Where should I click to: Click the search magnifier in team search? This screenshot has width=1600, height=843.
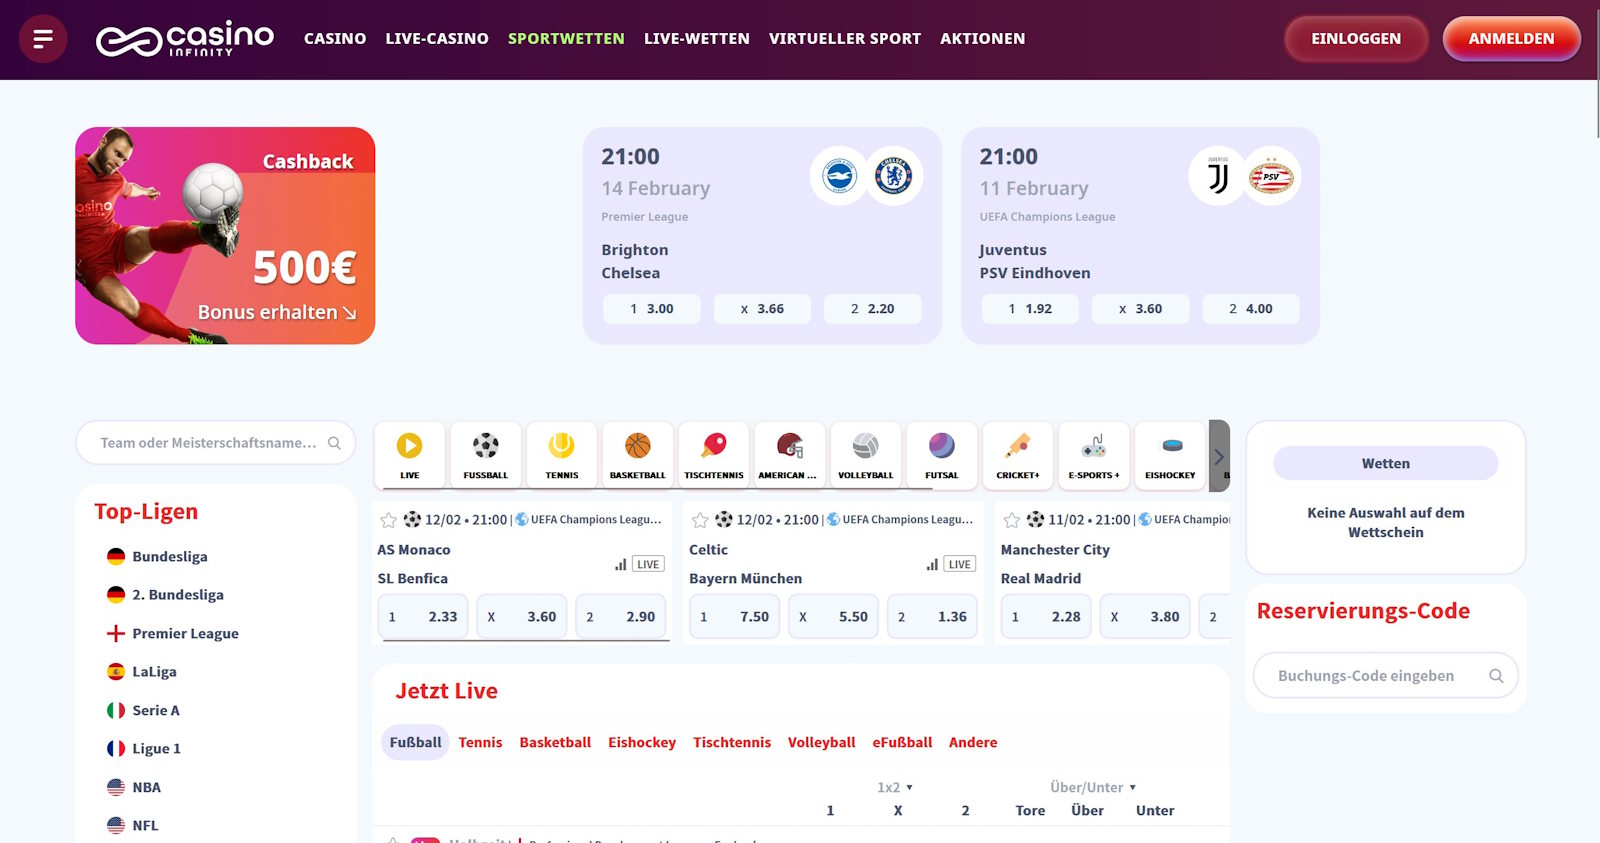[x=335, y=443]
